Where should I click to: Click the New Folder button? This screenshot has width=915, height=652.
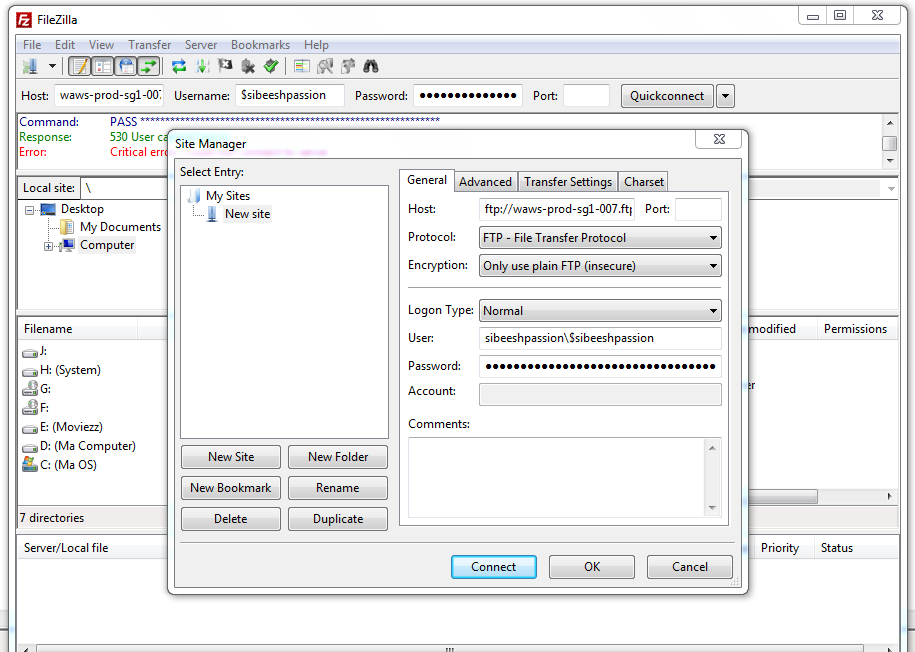click(x=338, y=457)
